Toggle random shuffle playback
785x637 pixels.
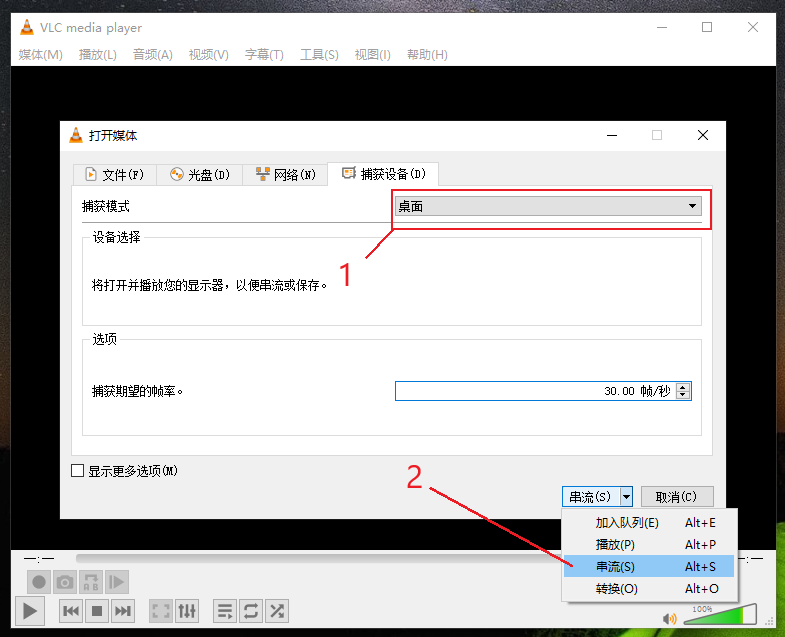(277, 611)
